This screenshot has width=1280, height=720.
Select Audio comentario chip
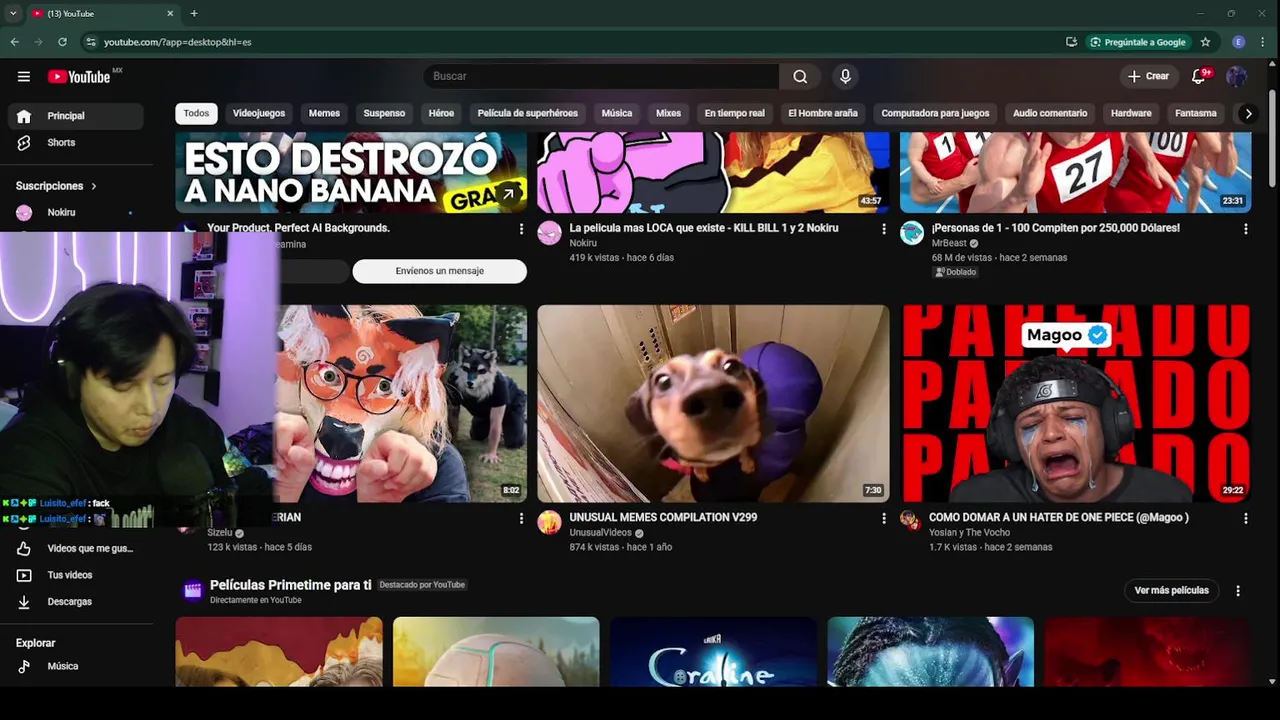point(1050,113)
